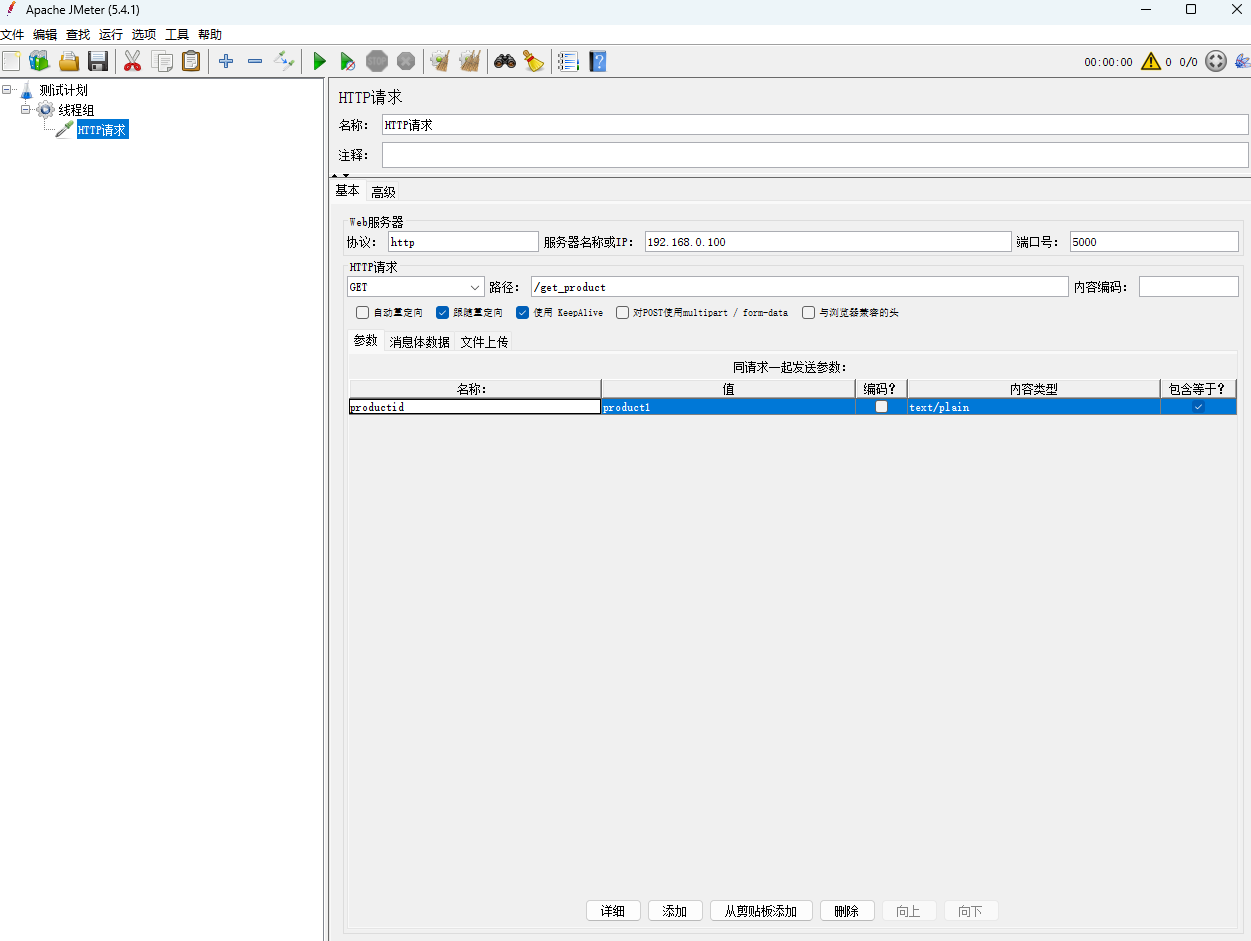Enable 自动重定向 checkbox
The image size is (1251, 941).
(x=363, y=313)
